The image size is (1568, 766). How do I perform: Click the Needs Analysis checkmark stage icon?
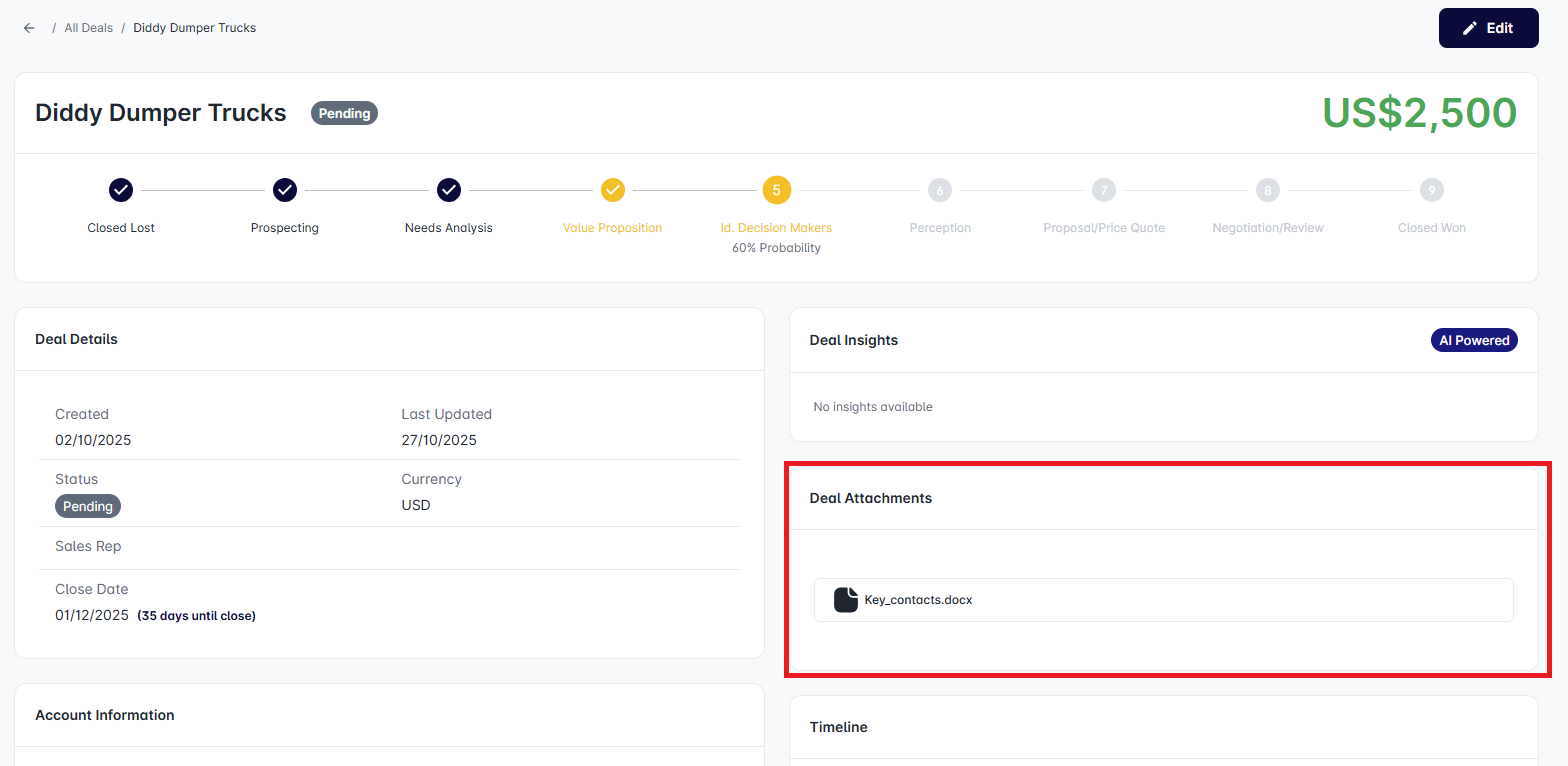[x=449, y=190]
